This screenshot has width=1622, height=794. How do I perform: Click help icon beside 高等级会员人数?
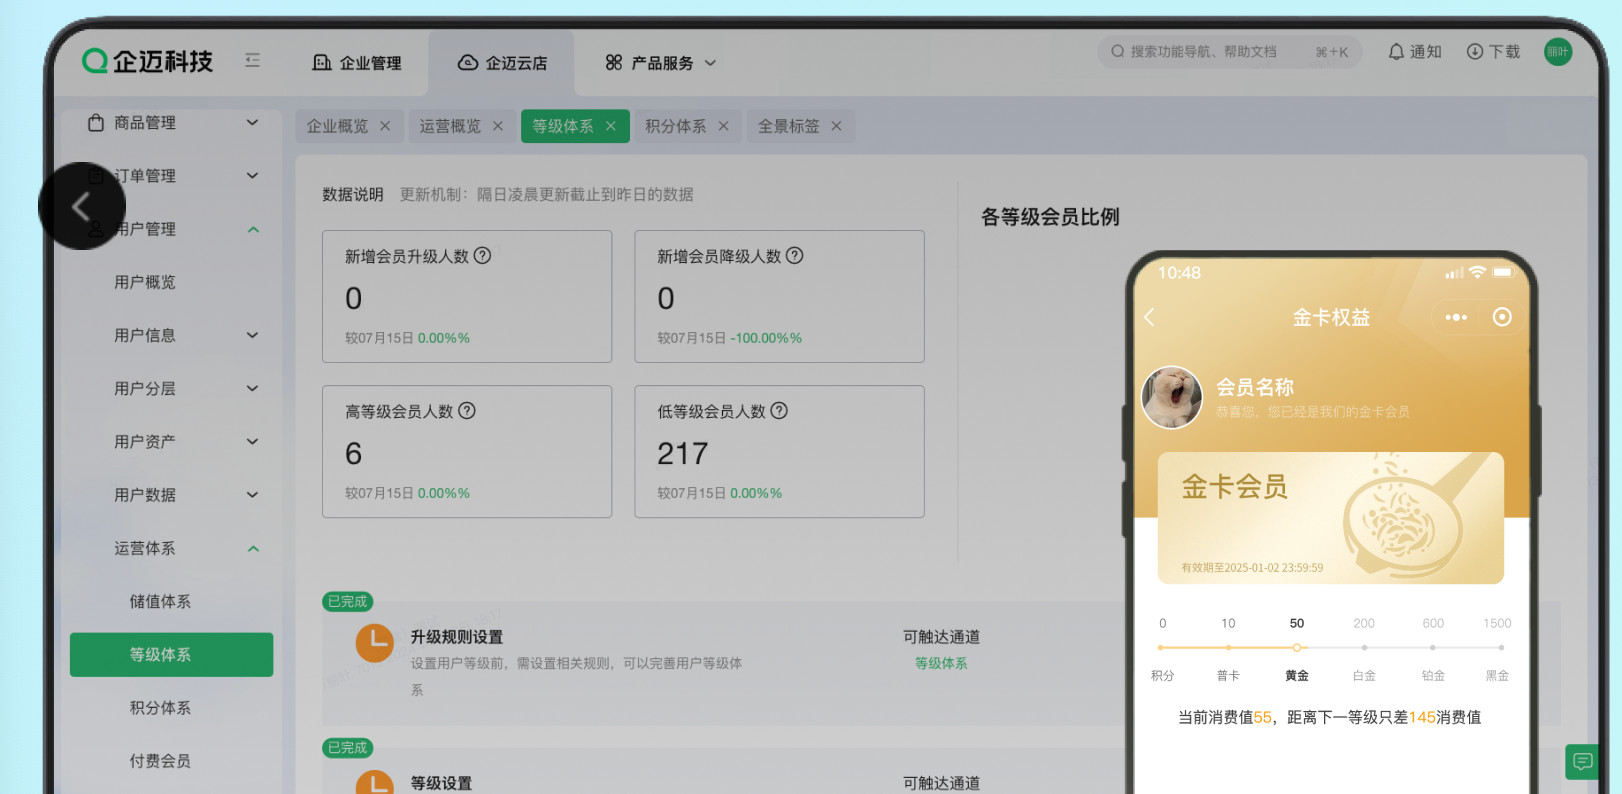(467, 411)
